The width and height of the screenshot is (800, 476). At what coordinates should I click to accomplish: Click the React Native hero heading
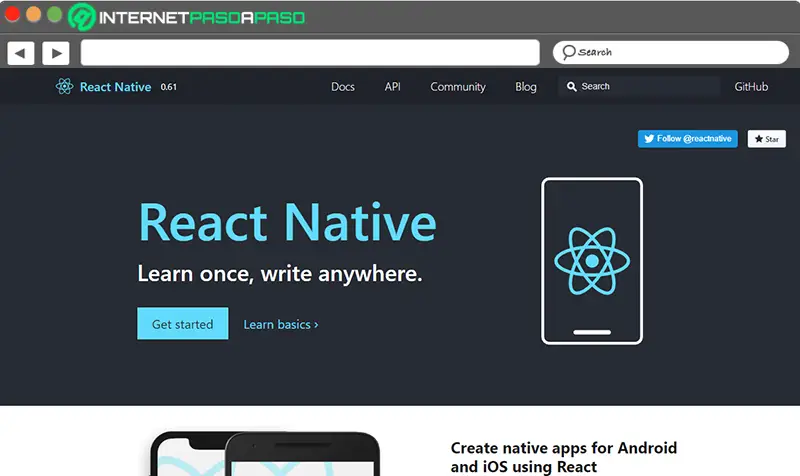pos(288,222)
